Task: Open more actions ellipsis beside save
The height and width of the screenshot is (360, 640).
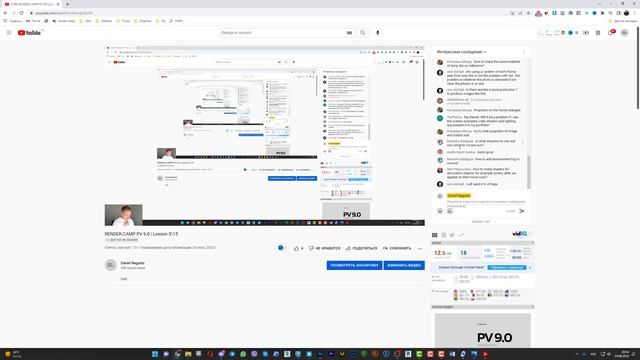Action: [x=420, y=248]
